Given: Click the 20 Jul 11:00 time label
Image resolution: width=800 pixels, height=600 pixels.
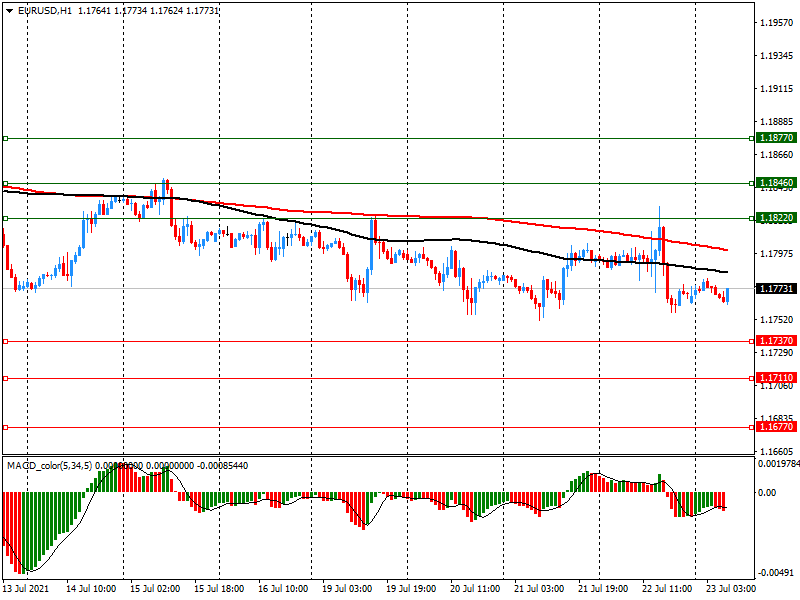Looking at the screenshot, I should tap(475, 589).
